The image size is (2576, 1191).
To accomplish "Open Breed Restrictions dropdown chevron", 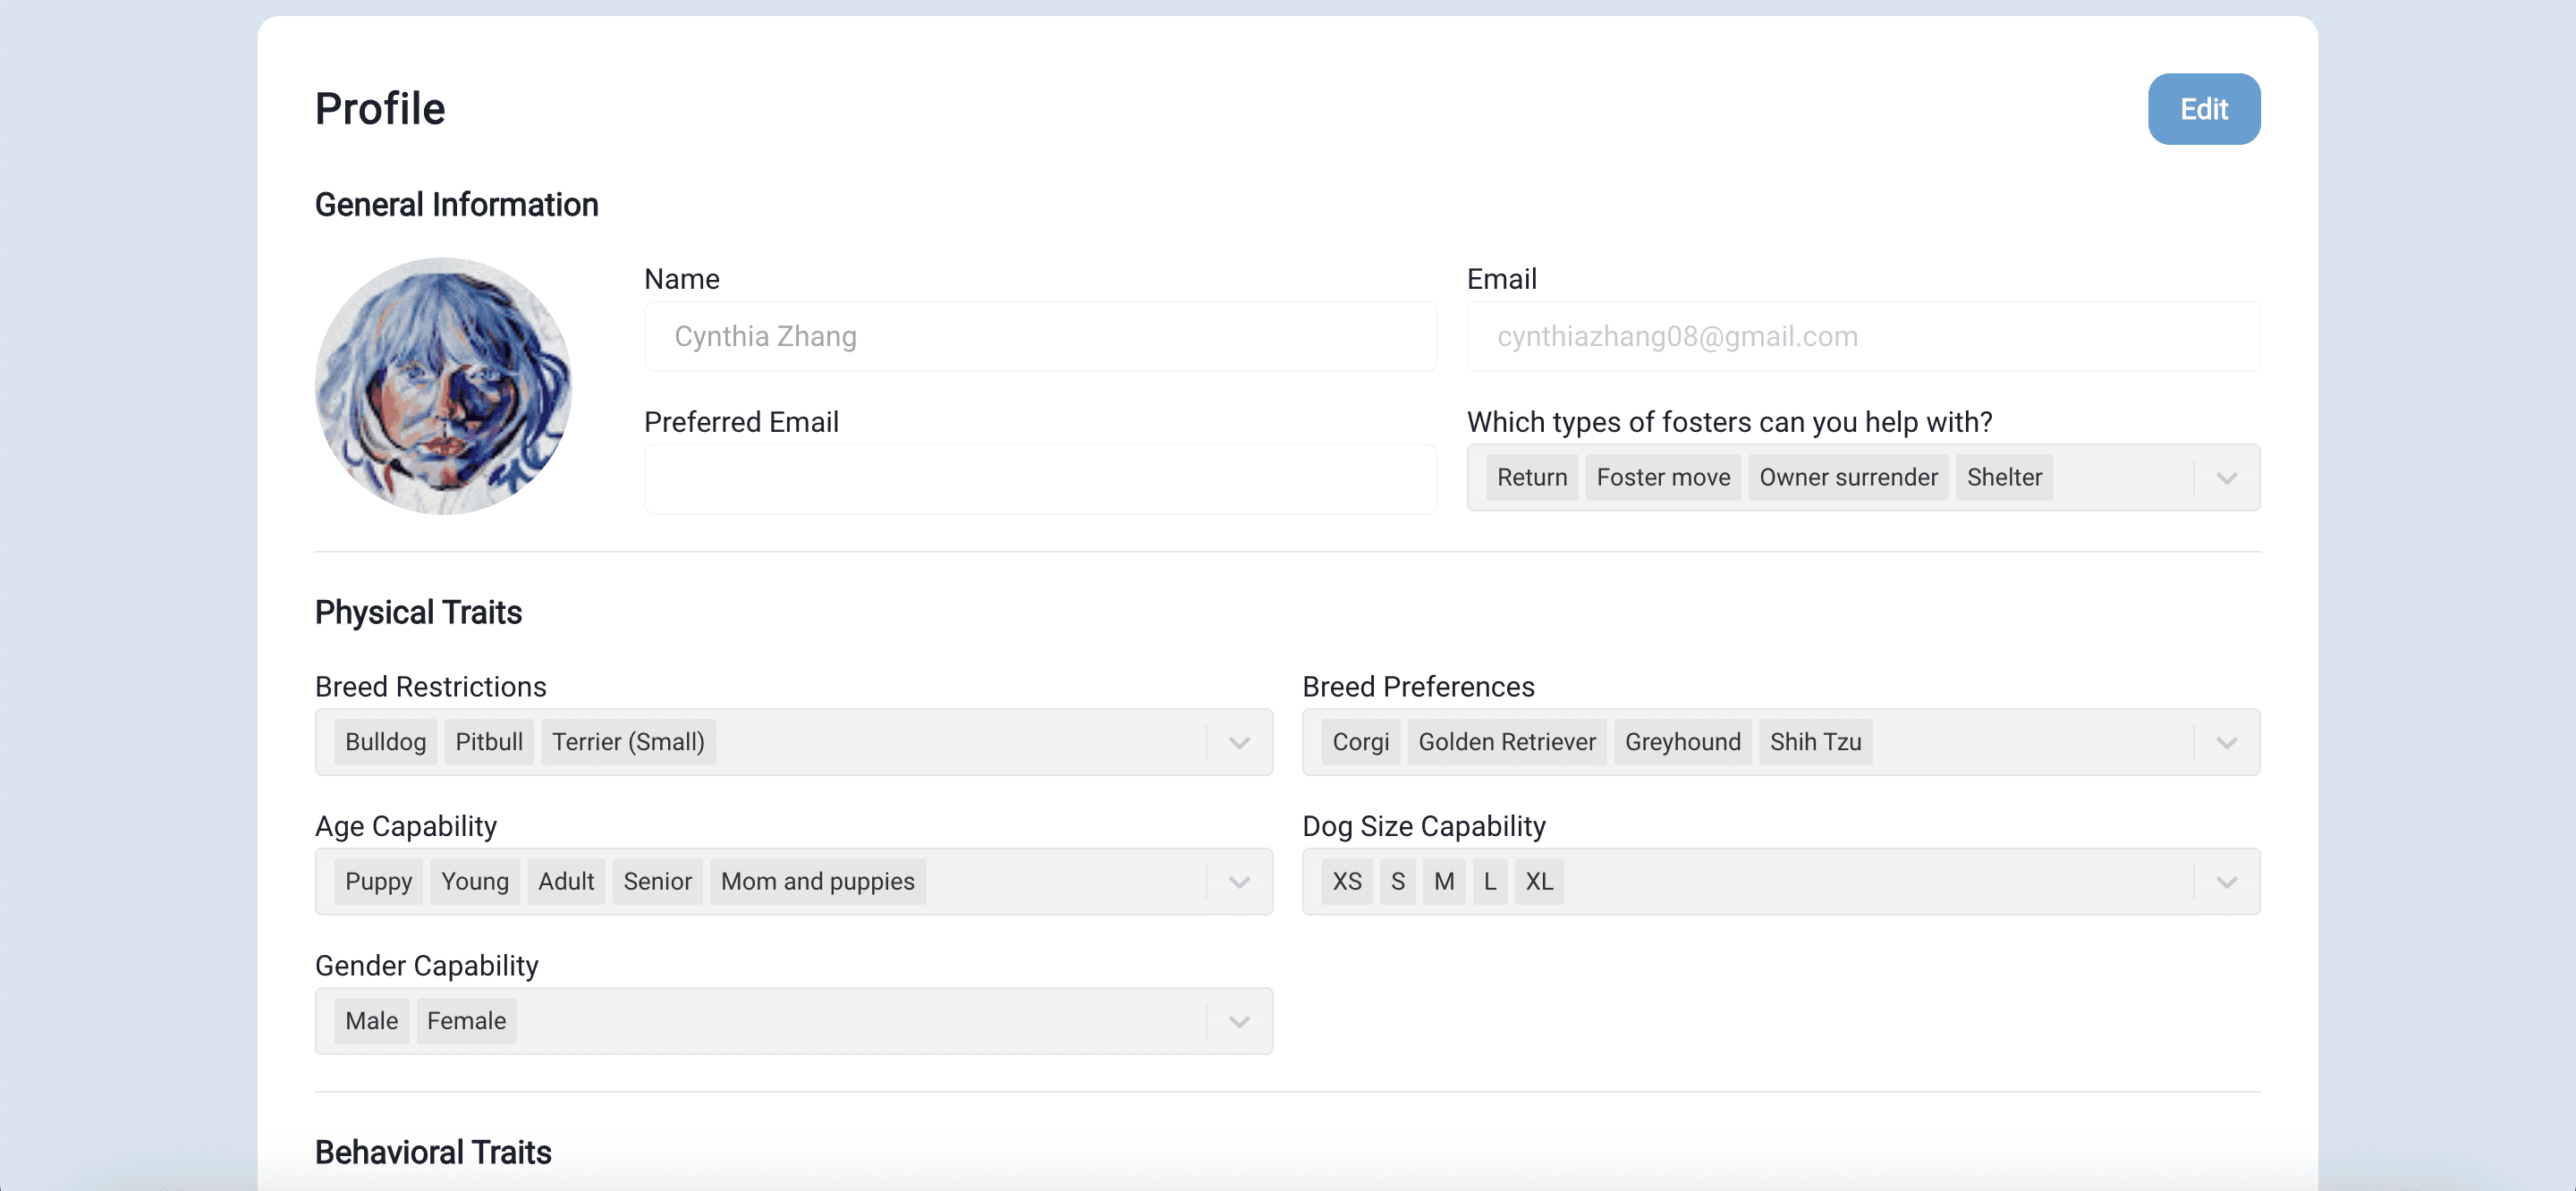I will 1239,742.
